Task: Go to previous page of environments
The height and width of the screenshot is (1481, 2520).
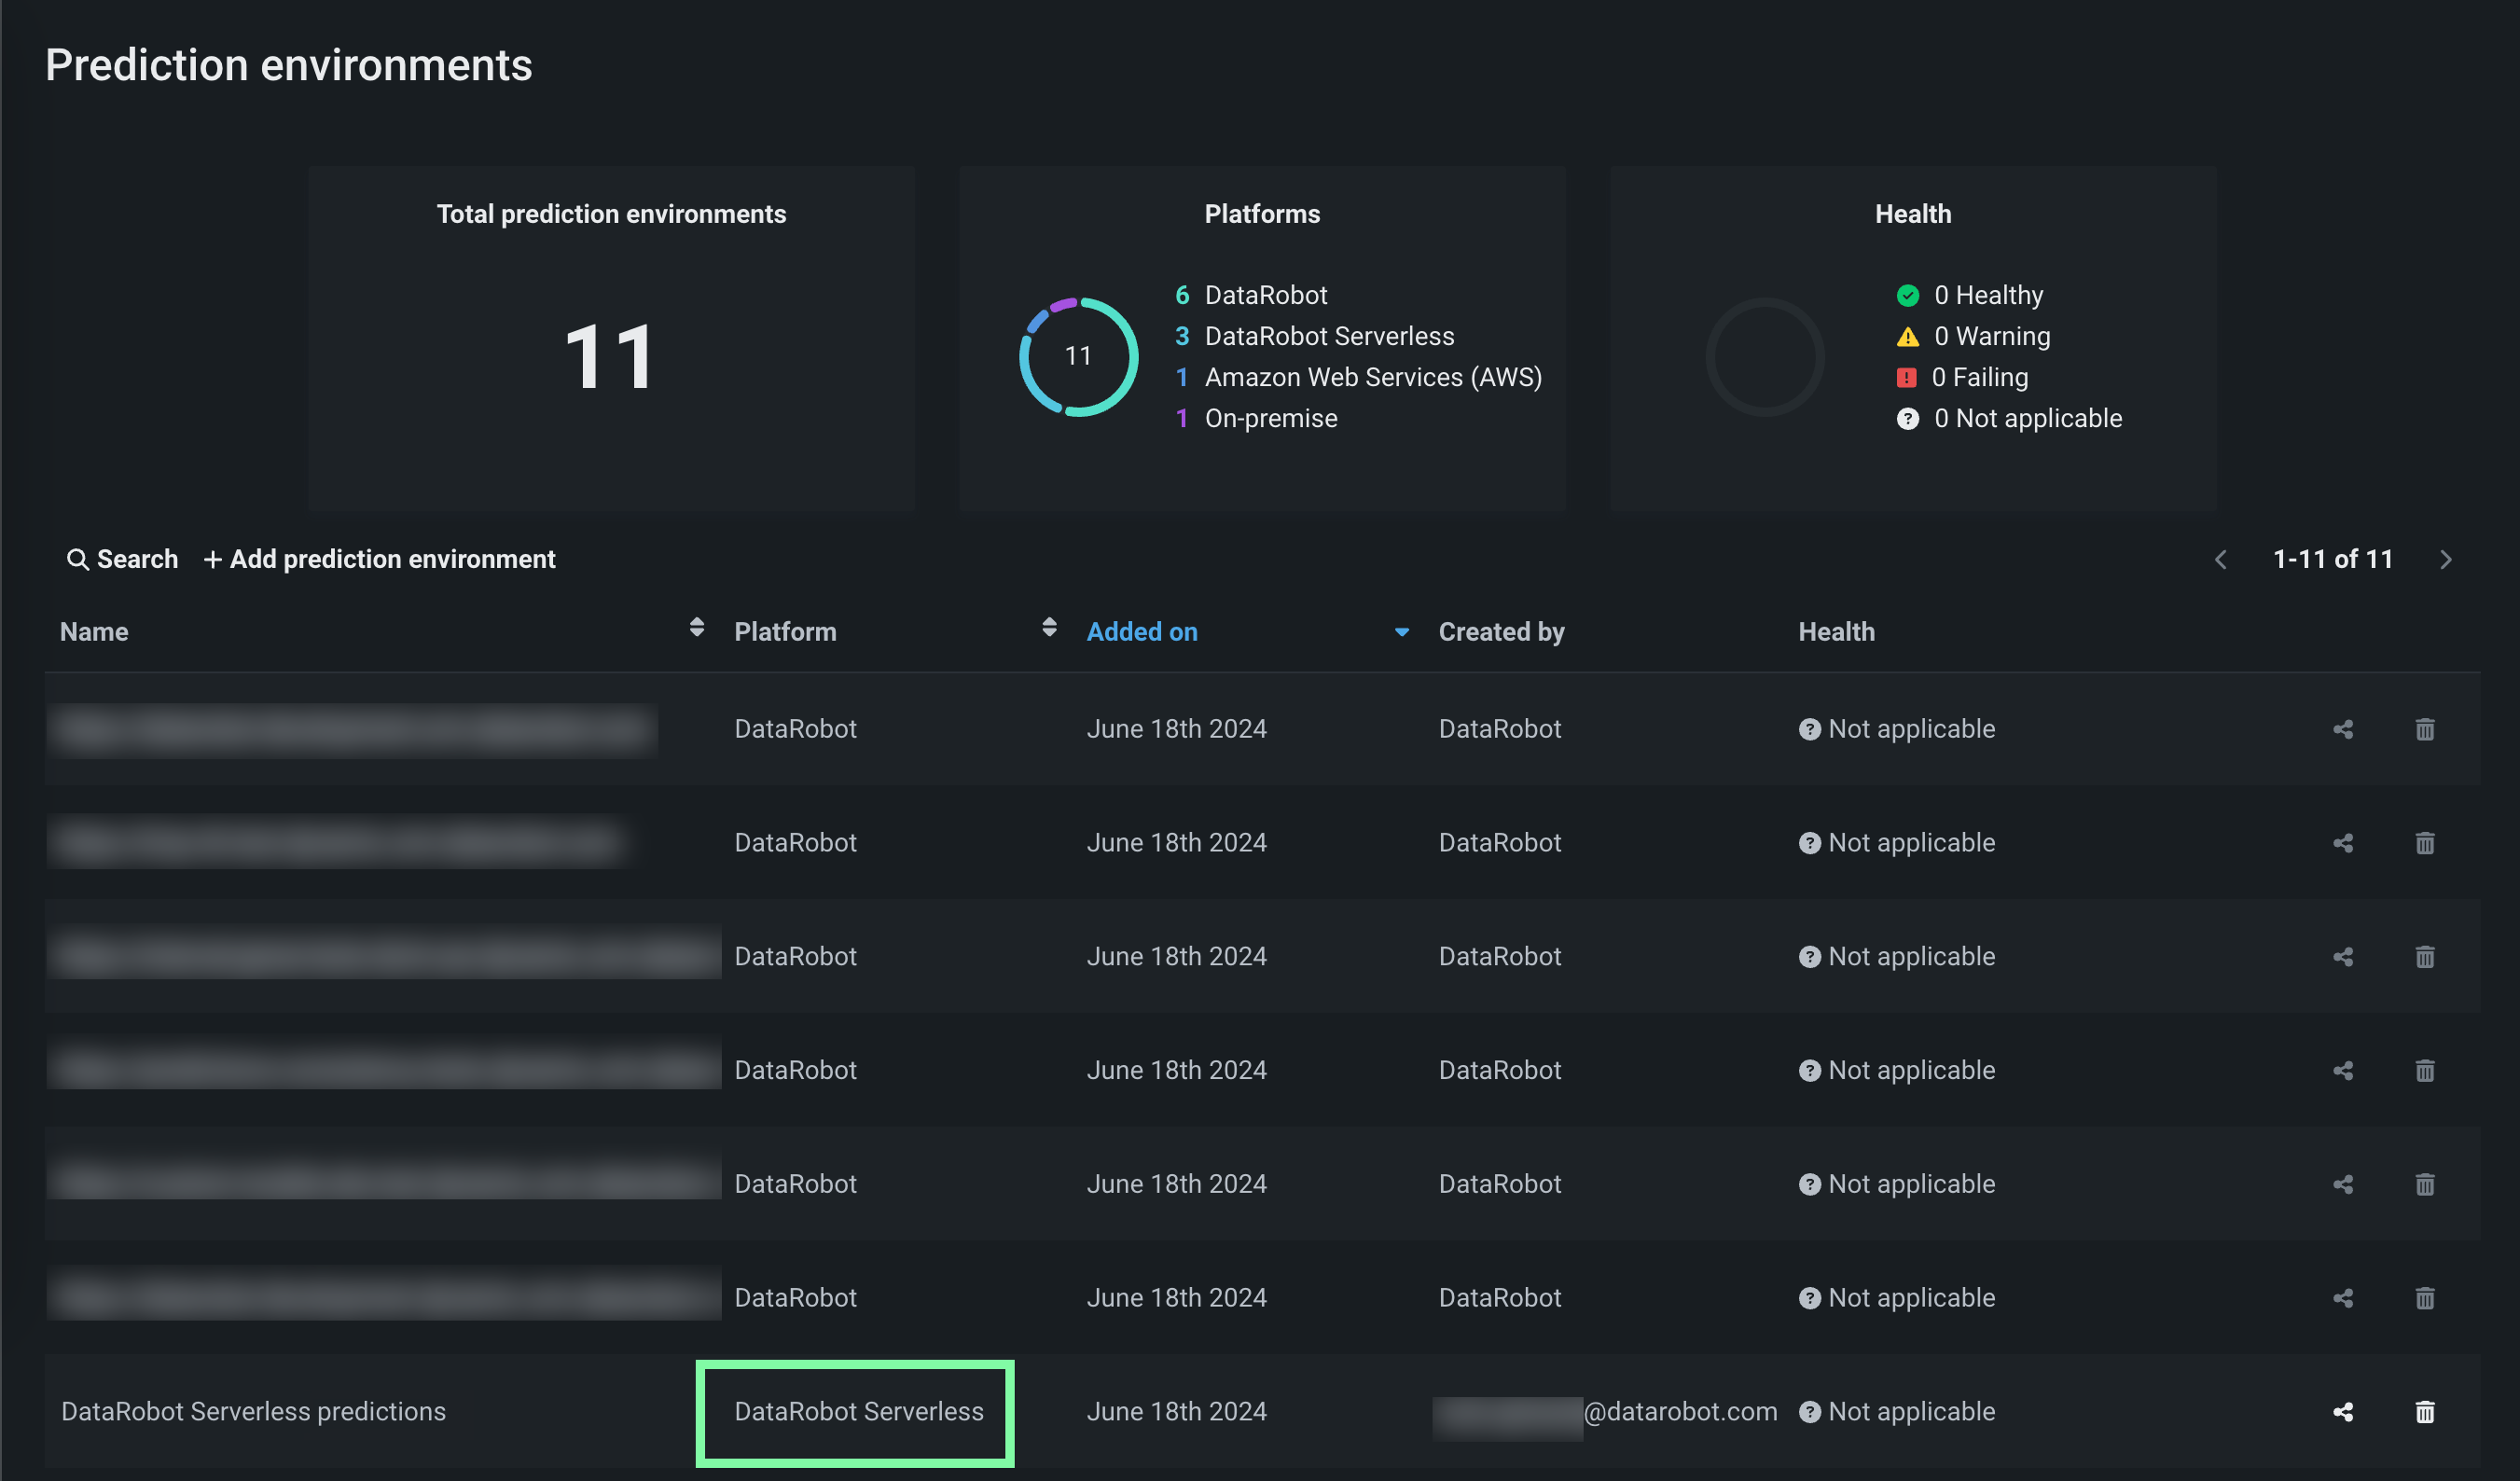Action: pyautogui.click(x=2220, y=559)
